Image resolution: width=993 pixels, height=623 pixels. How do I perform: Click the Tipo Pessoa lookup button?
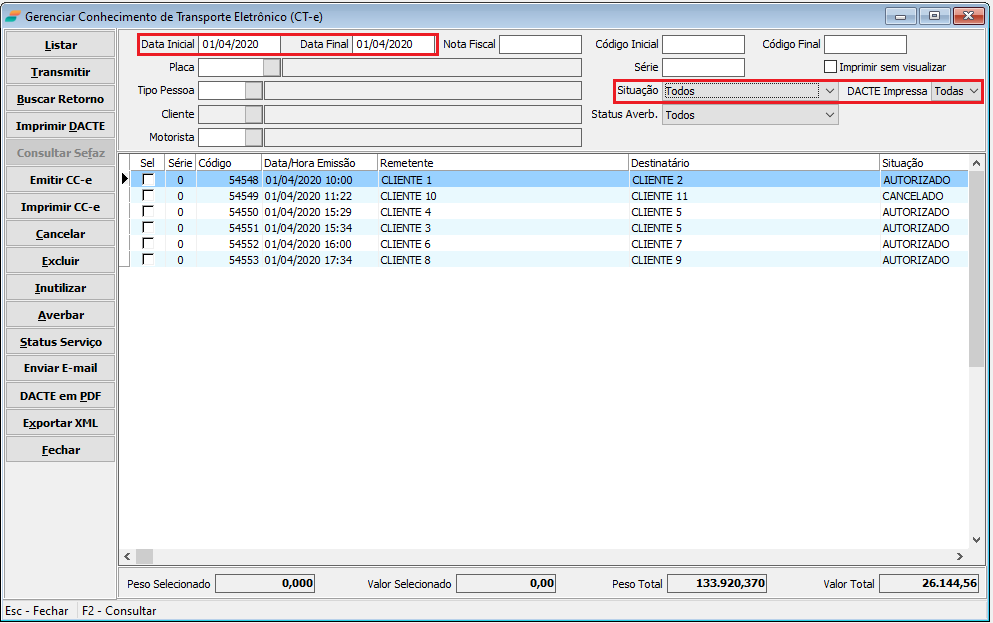254,90
